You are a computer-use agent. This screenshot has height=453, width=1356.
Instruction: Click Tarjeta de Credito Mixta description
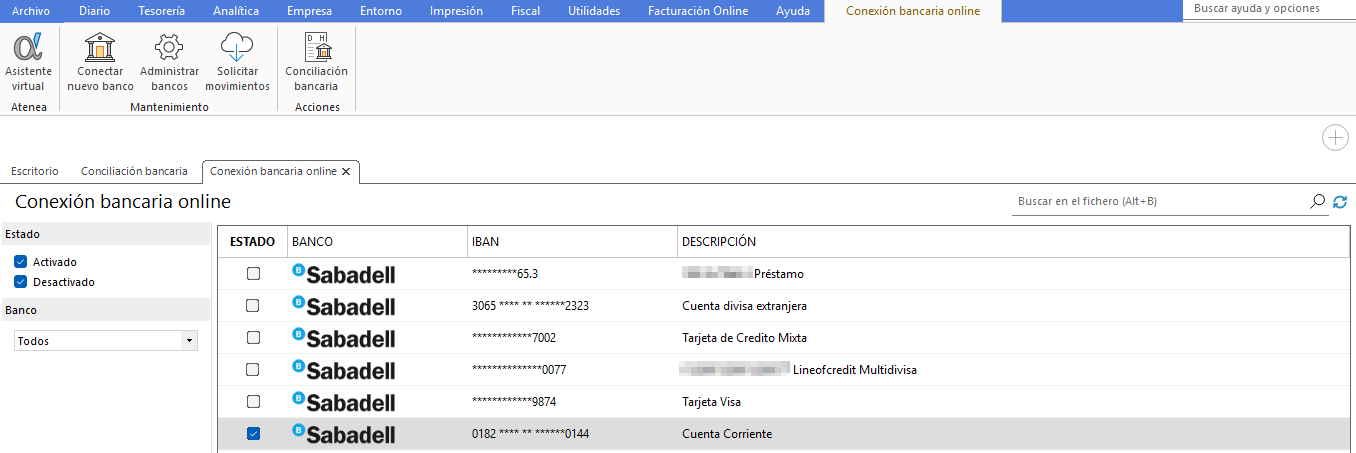pyautogui.click(x=744, y=338)
